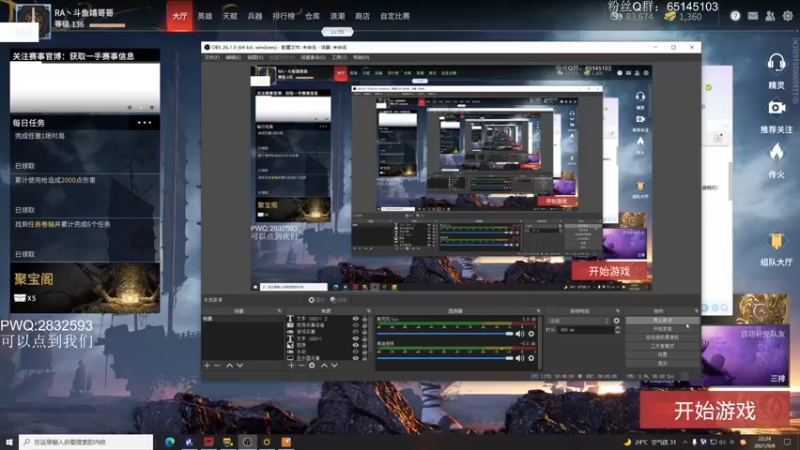Screen dimensions: 800x450
Task: Pop out the 转场特效 dock panel icon
Action: [x=617, y=311]
